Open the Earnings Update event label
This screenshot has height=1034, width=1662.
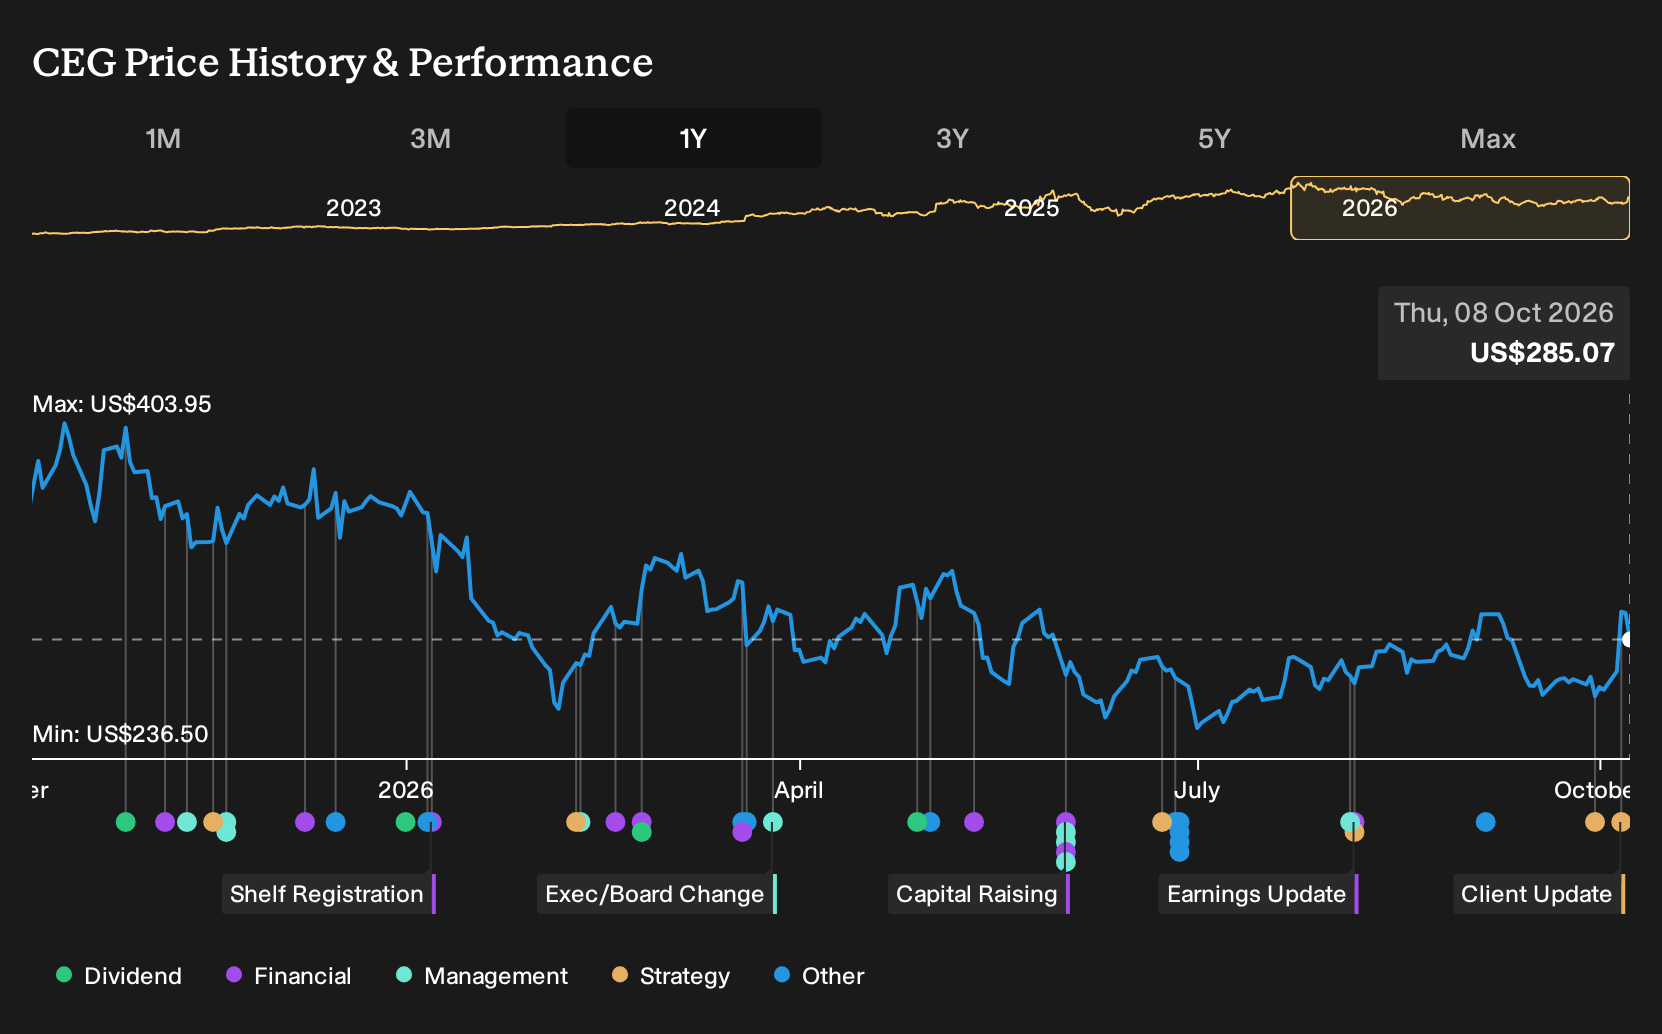coord(1258,894)
